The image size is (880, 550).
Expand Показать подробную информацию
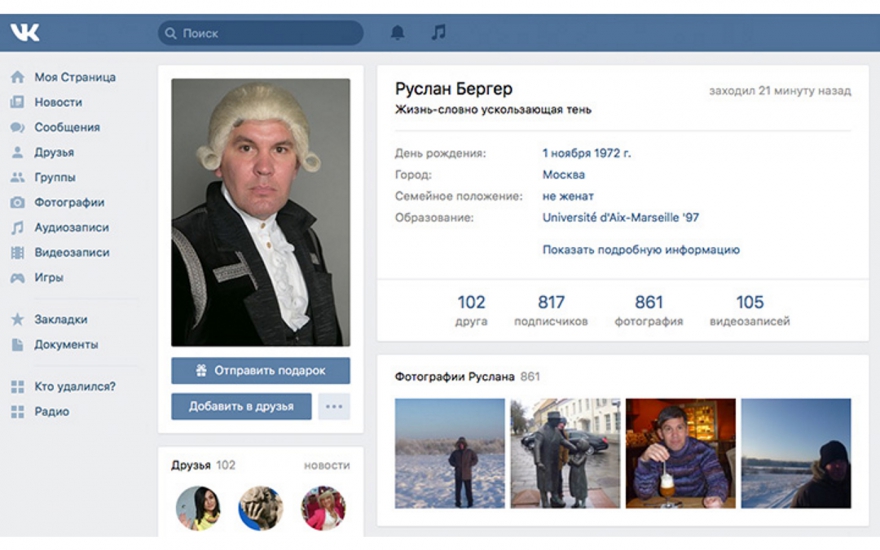pos(641,250)
